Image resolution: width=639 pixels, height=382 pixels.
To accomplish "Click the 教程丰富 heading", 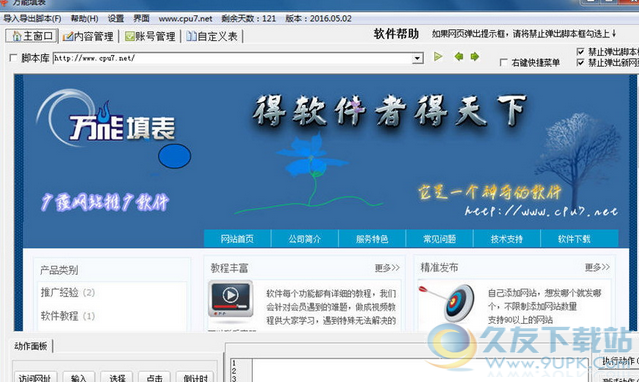I will point(229,268).
